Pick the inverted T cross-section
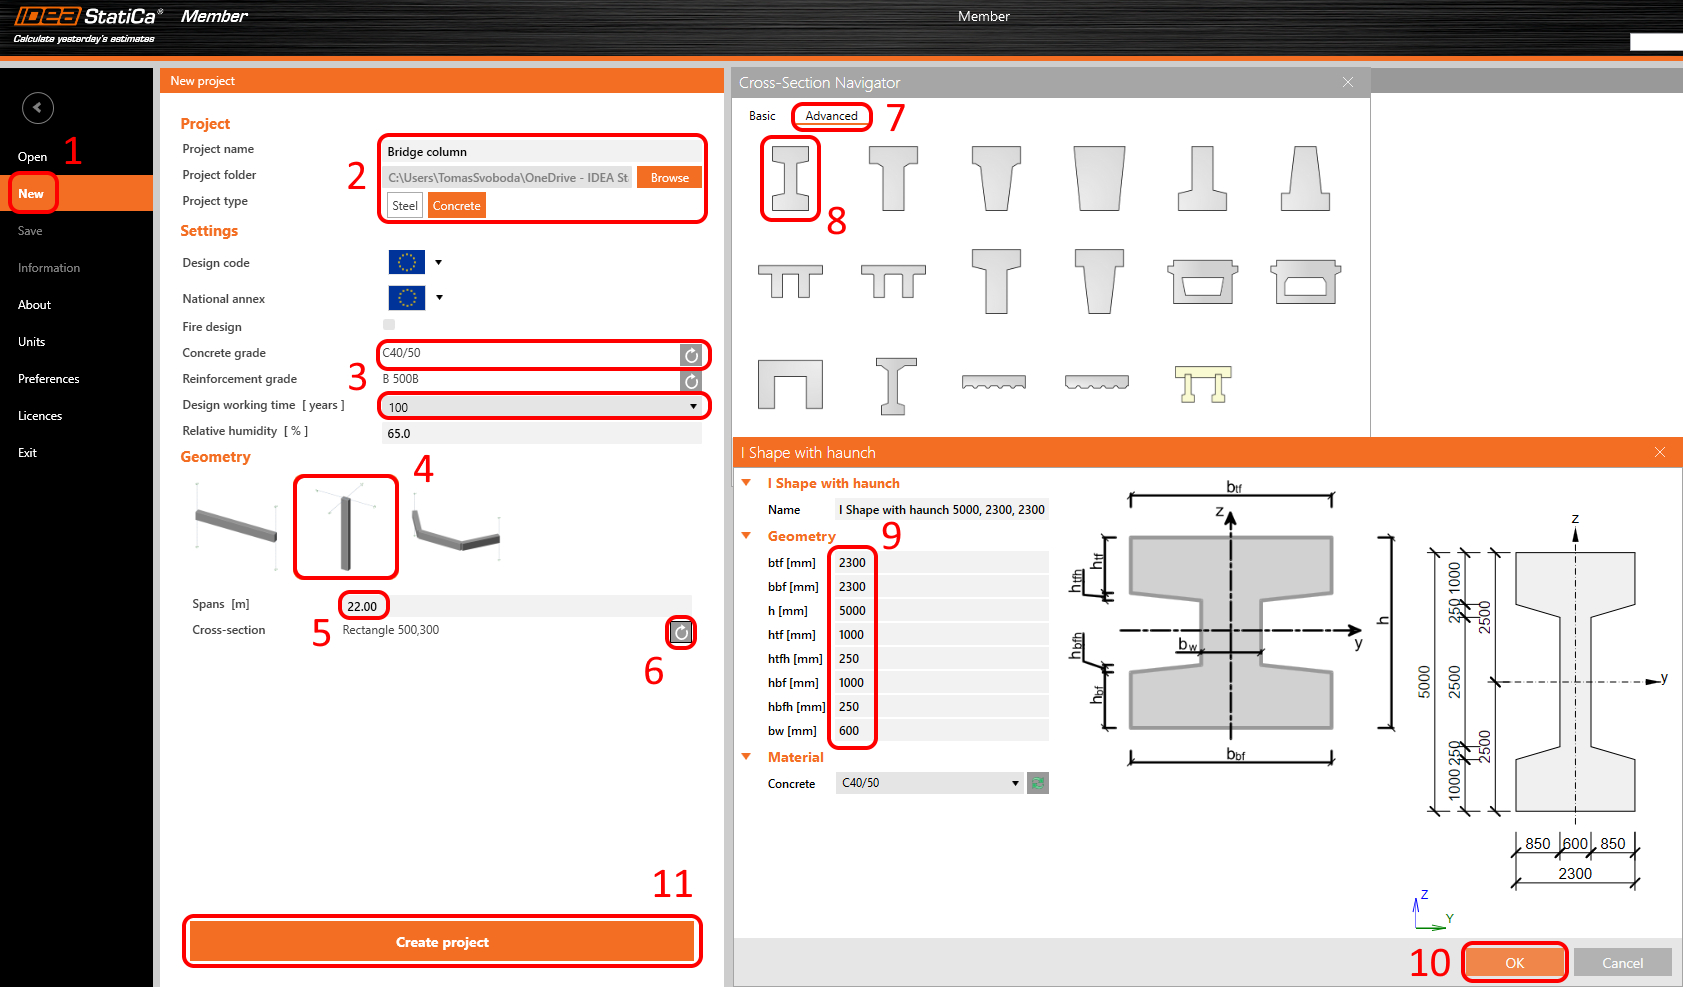1683x987 pixels. click(1202, 178)
